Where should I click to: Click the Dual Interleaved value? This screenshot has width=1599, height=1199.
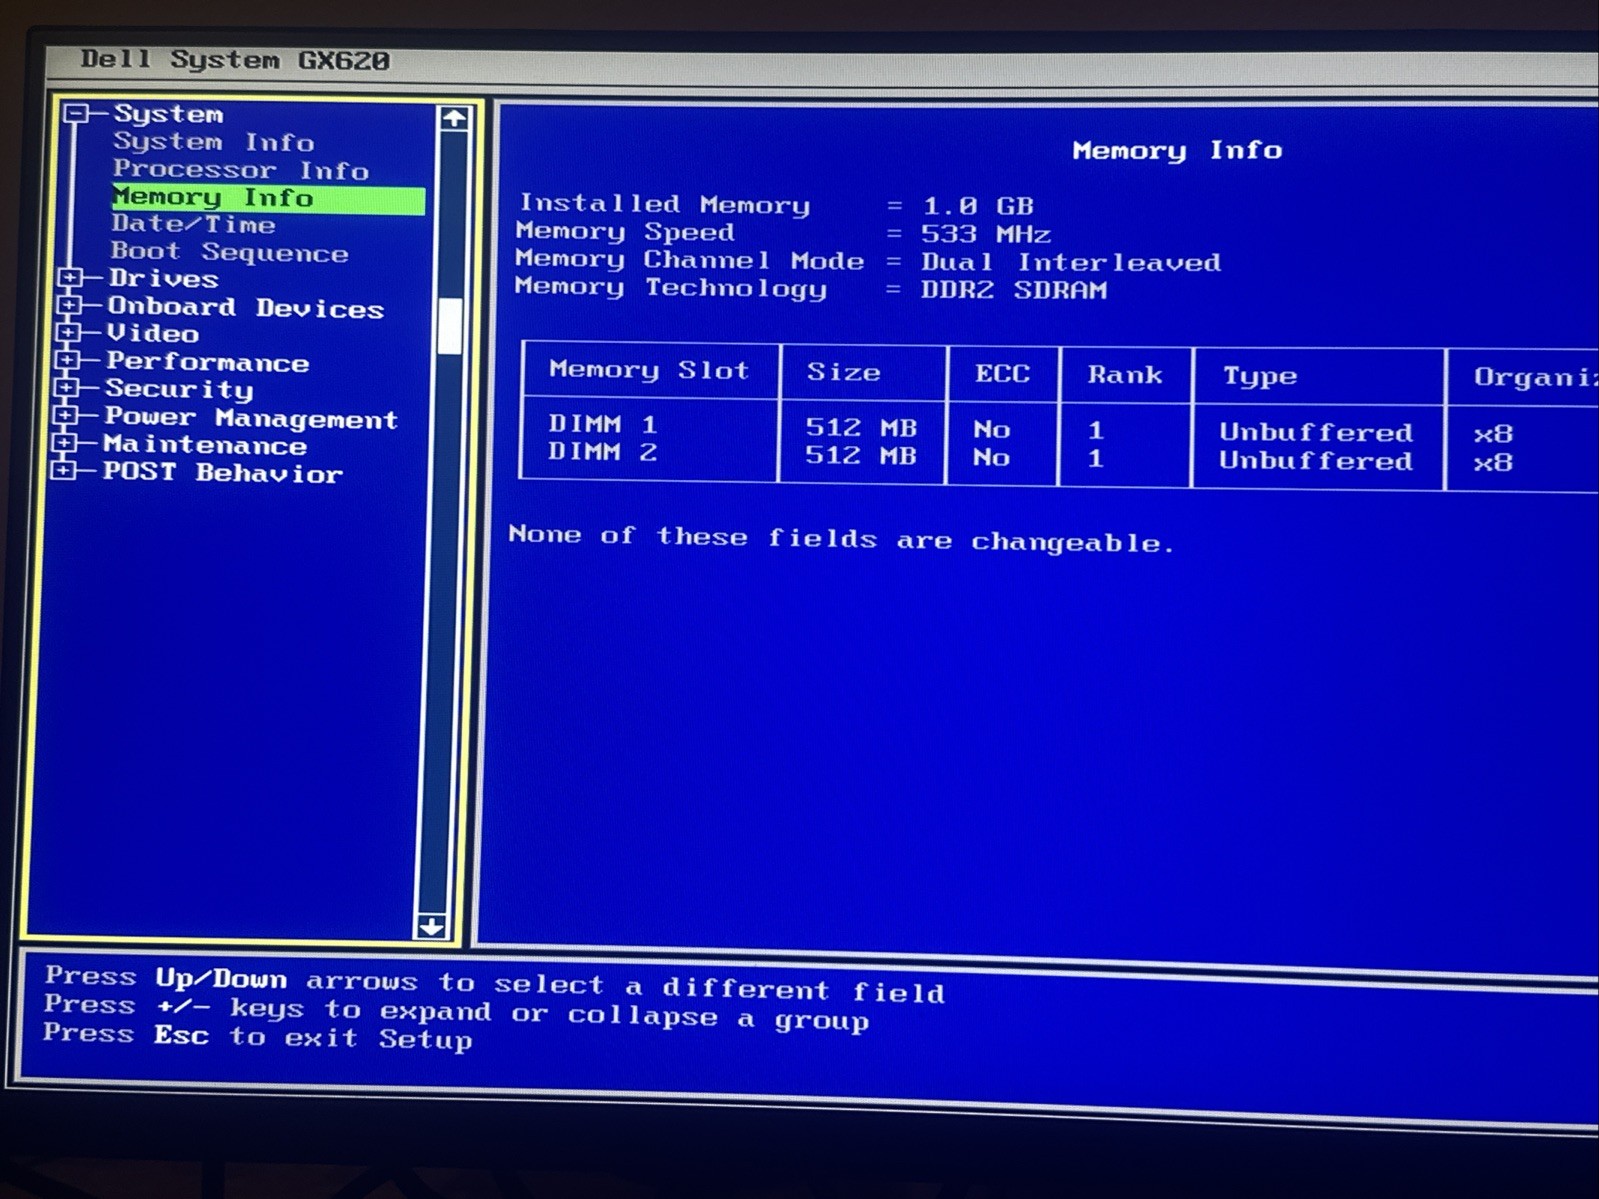1071,263
